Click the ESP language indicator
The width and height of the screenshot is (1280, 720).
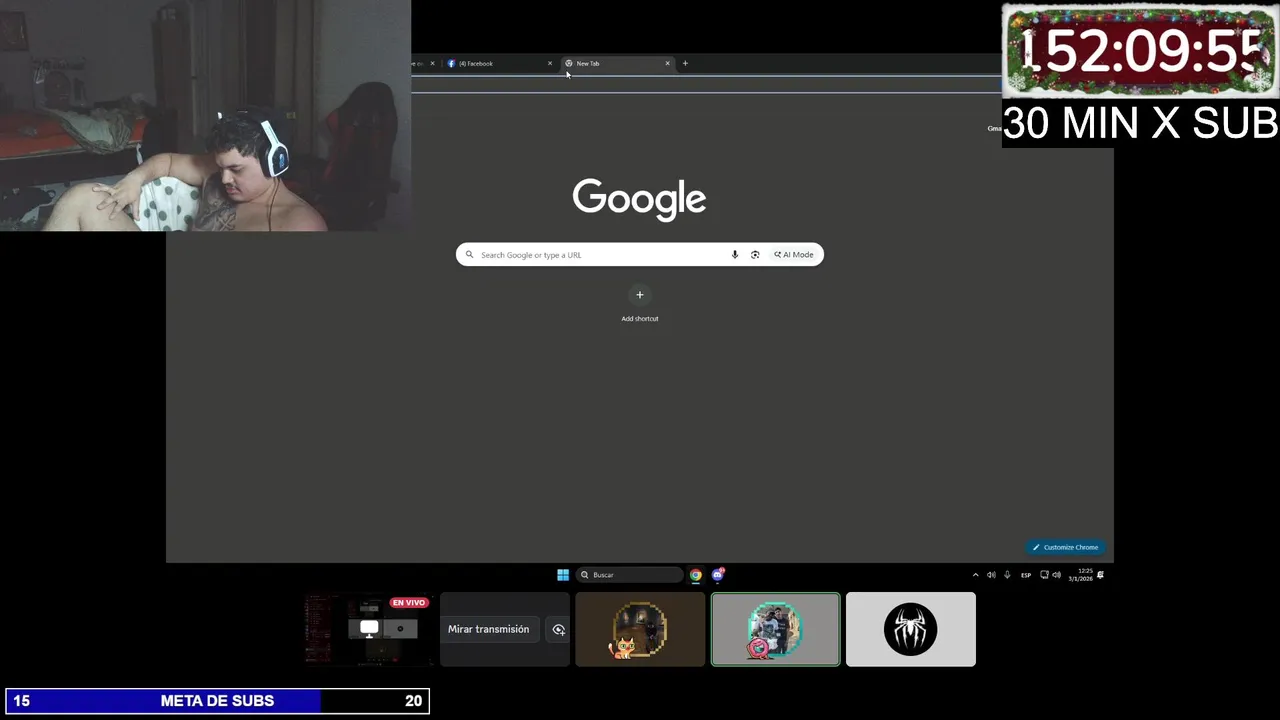point(1026,575)
